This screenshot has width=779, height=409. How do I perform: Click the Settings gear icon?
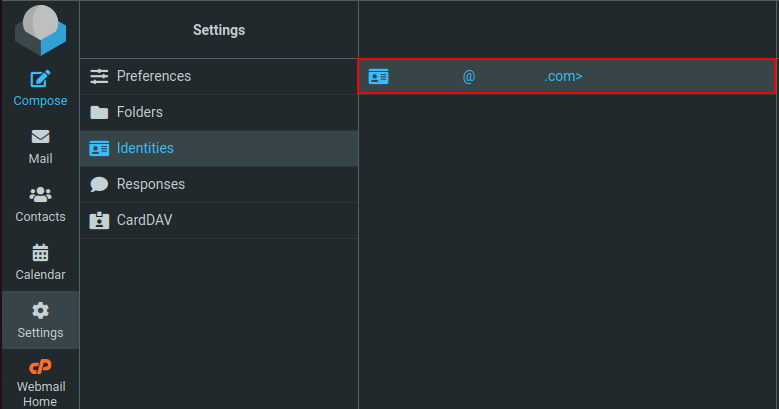click(x=40, y=311)
